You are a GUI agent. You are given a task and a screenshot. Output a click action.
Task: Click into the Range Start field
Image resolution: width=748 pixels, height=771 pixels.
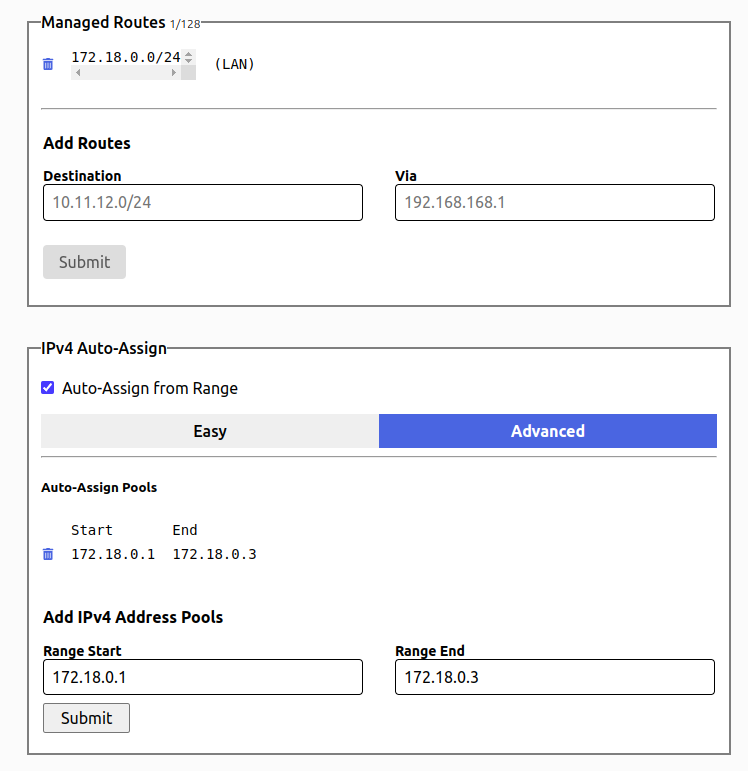click(203, 677)
